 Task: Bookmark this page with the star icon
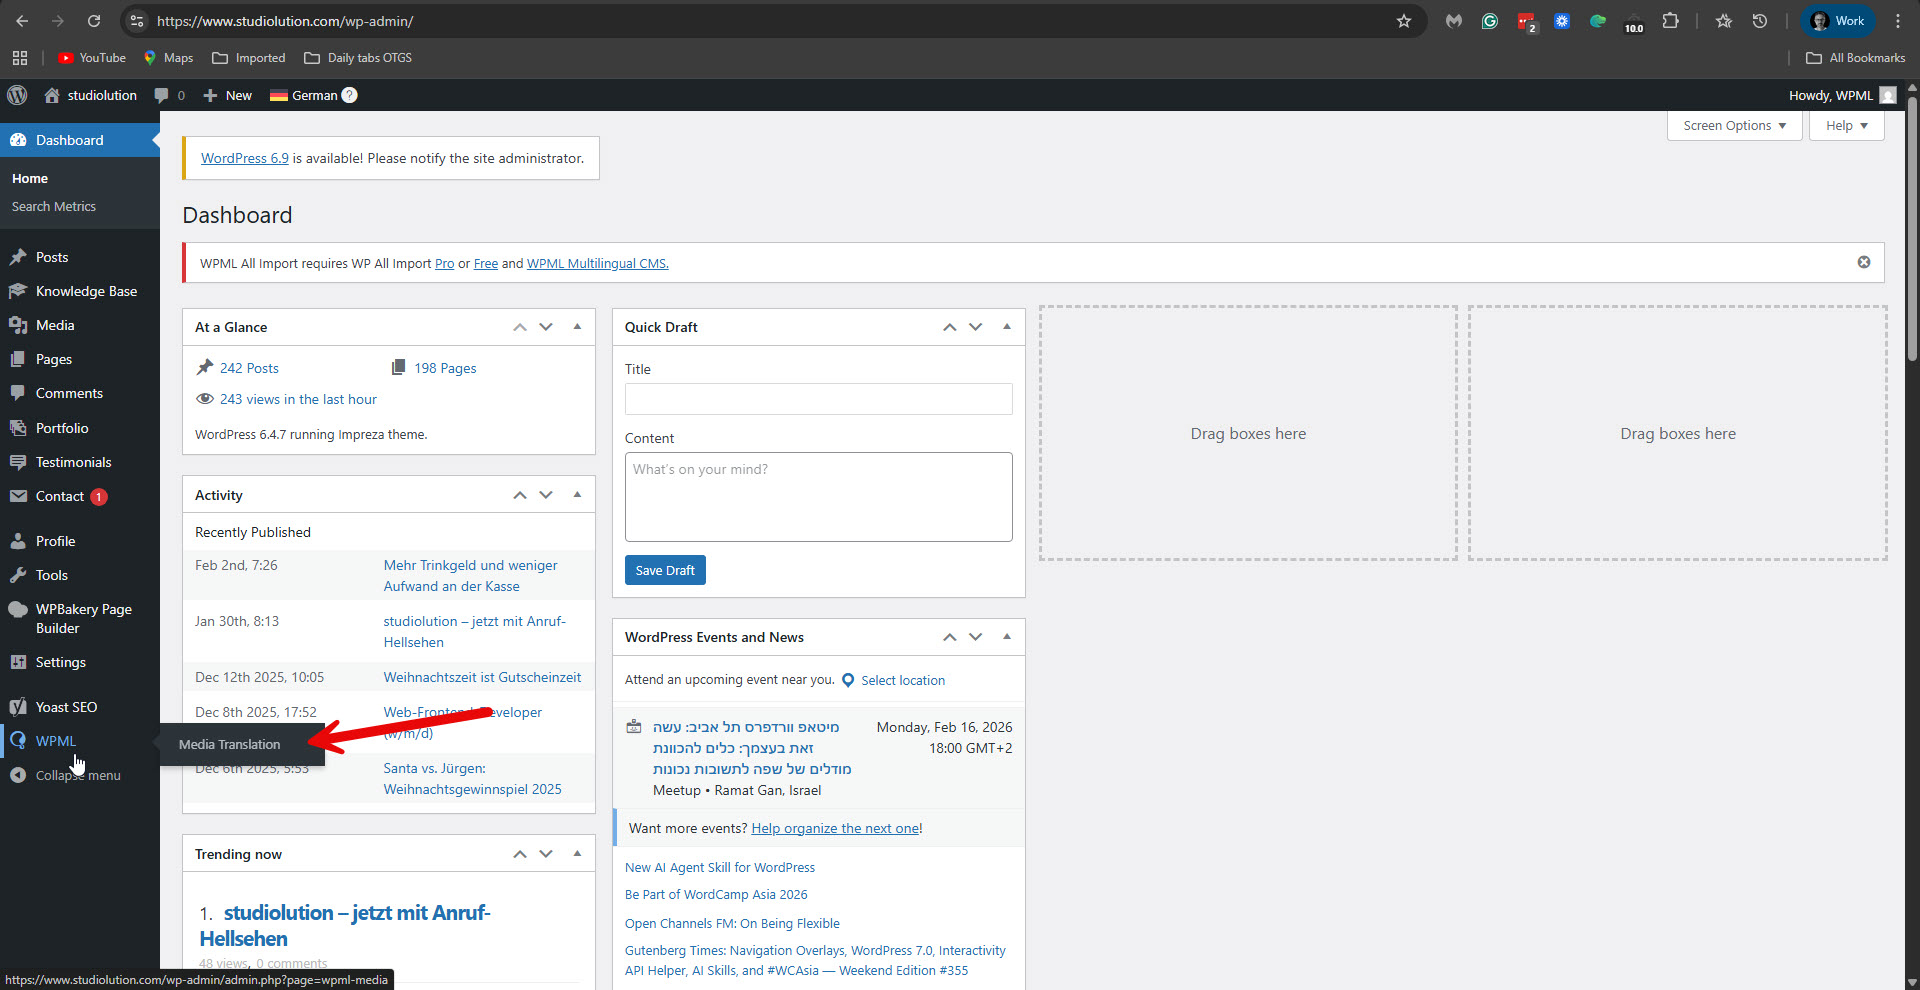coord(1403,21)
